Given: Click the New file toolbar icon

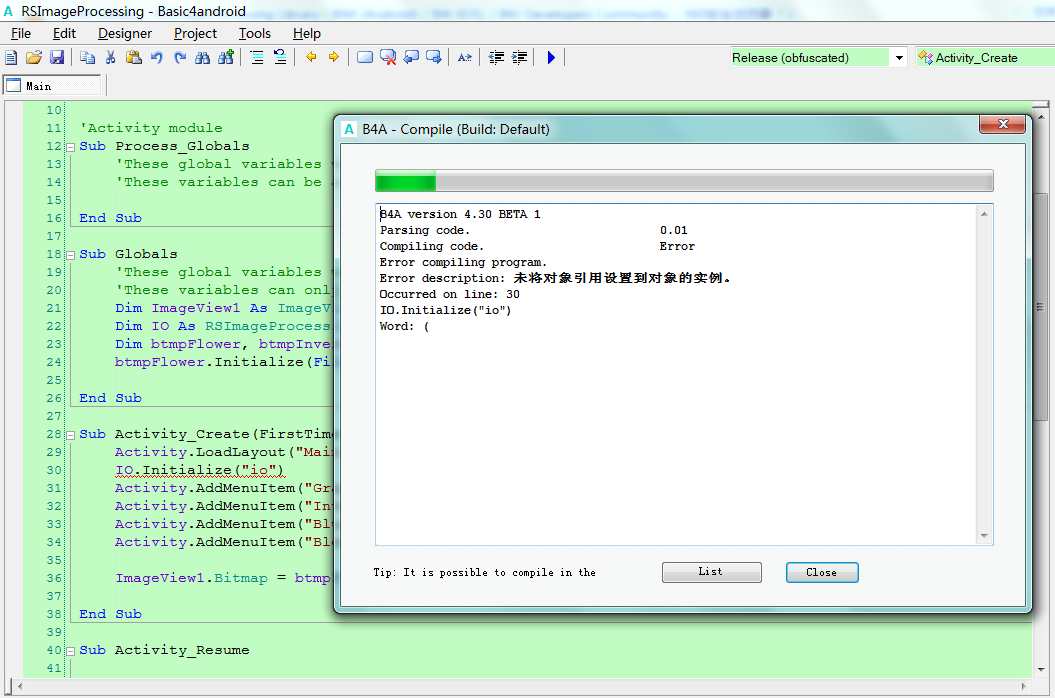Looking at the screenshot, I should pyautogui.click(x=11, y=58).
